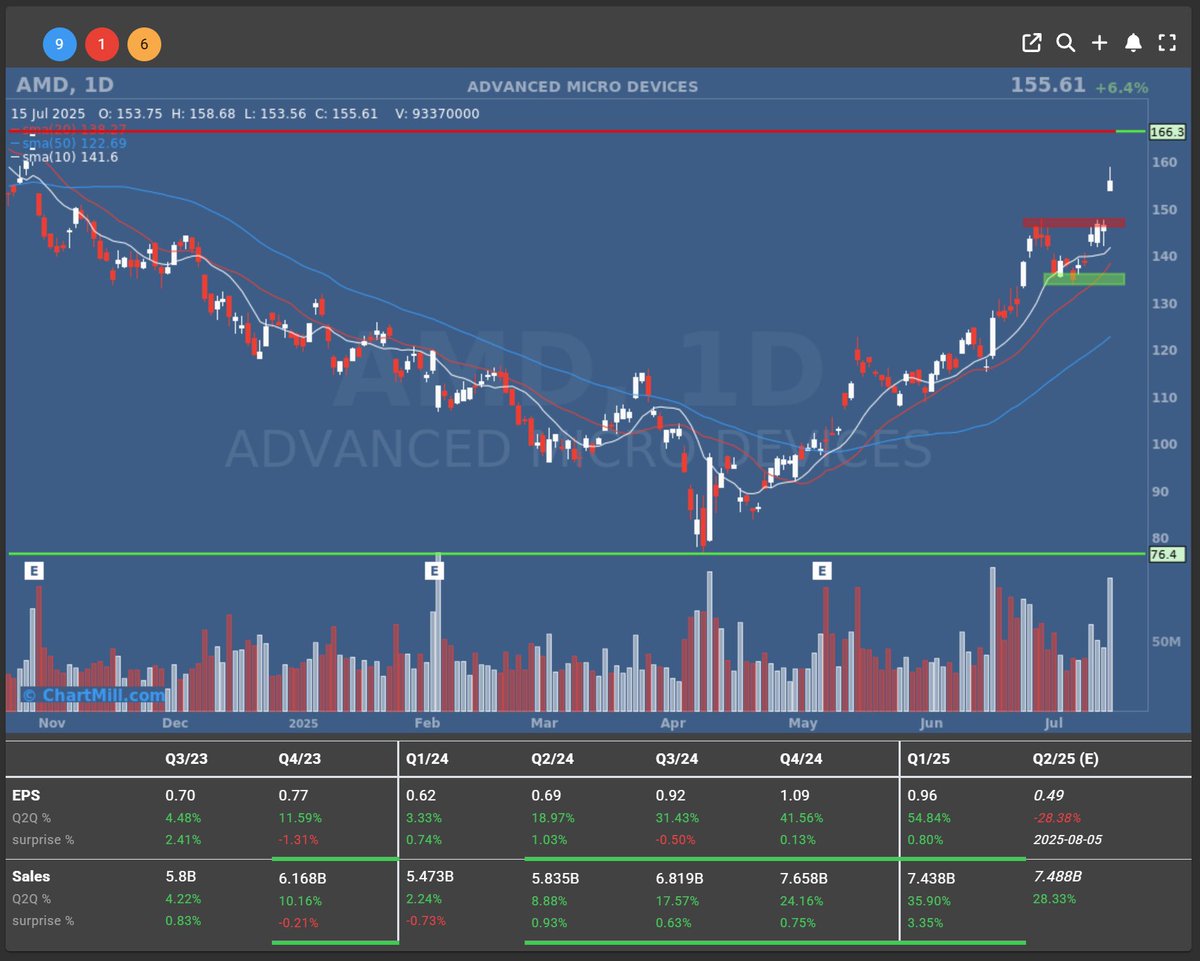Click the earnings date 2025-08-05
The height and width of the screenshot is (961, 1200).
[1067, 839]
